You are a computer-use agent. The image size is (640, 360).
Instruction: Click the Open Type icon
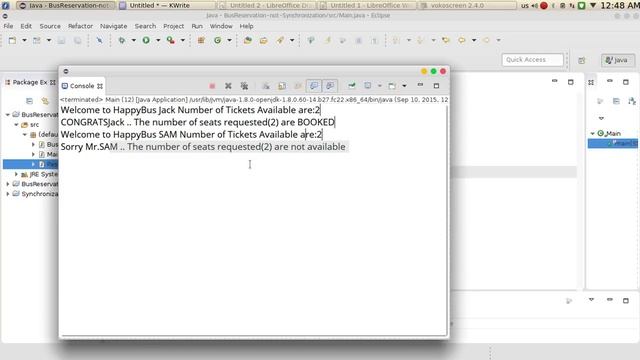point(247,40)
